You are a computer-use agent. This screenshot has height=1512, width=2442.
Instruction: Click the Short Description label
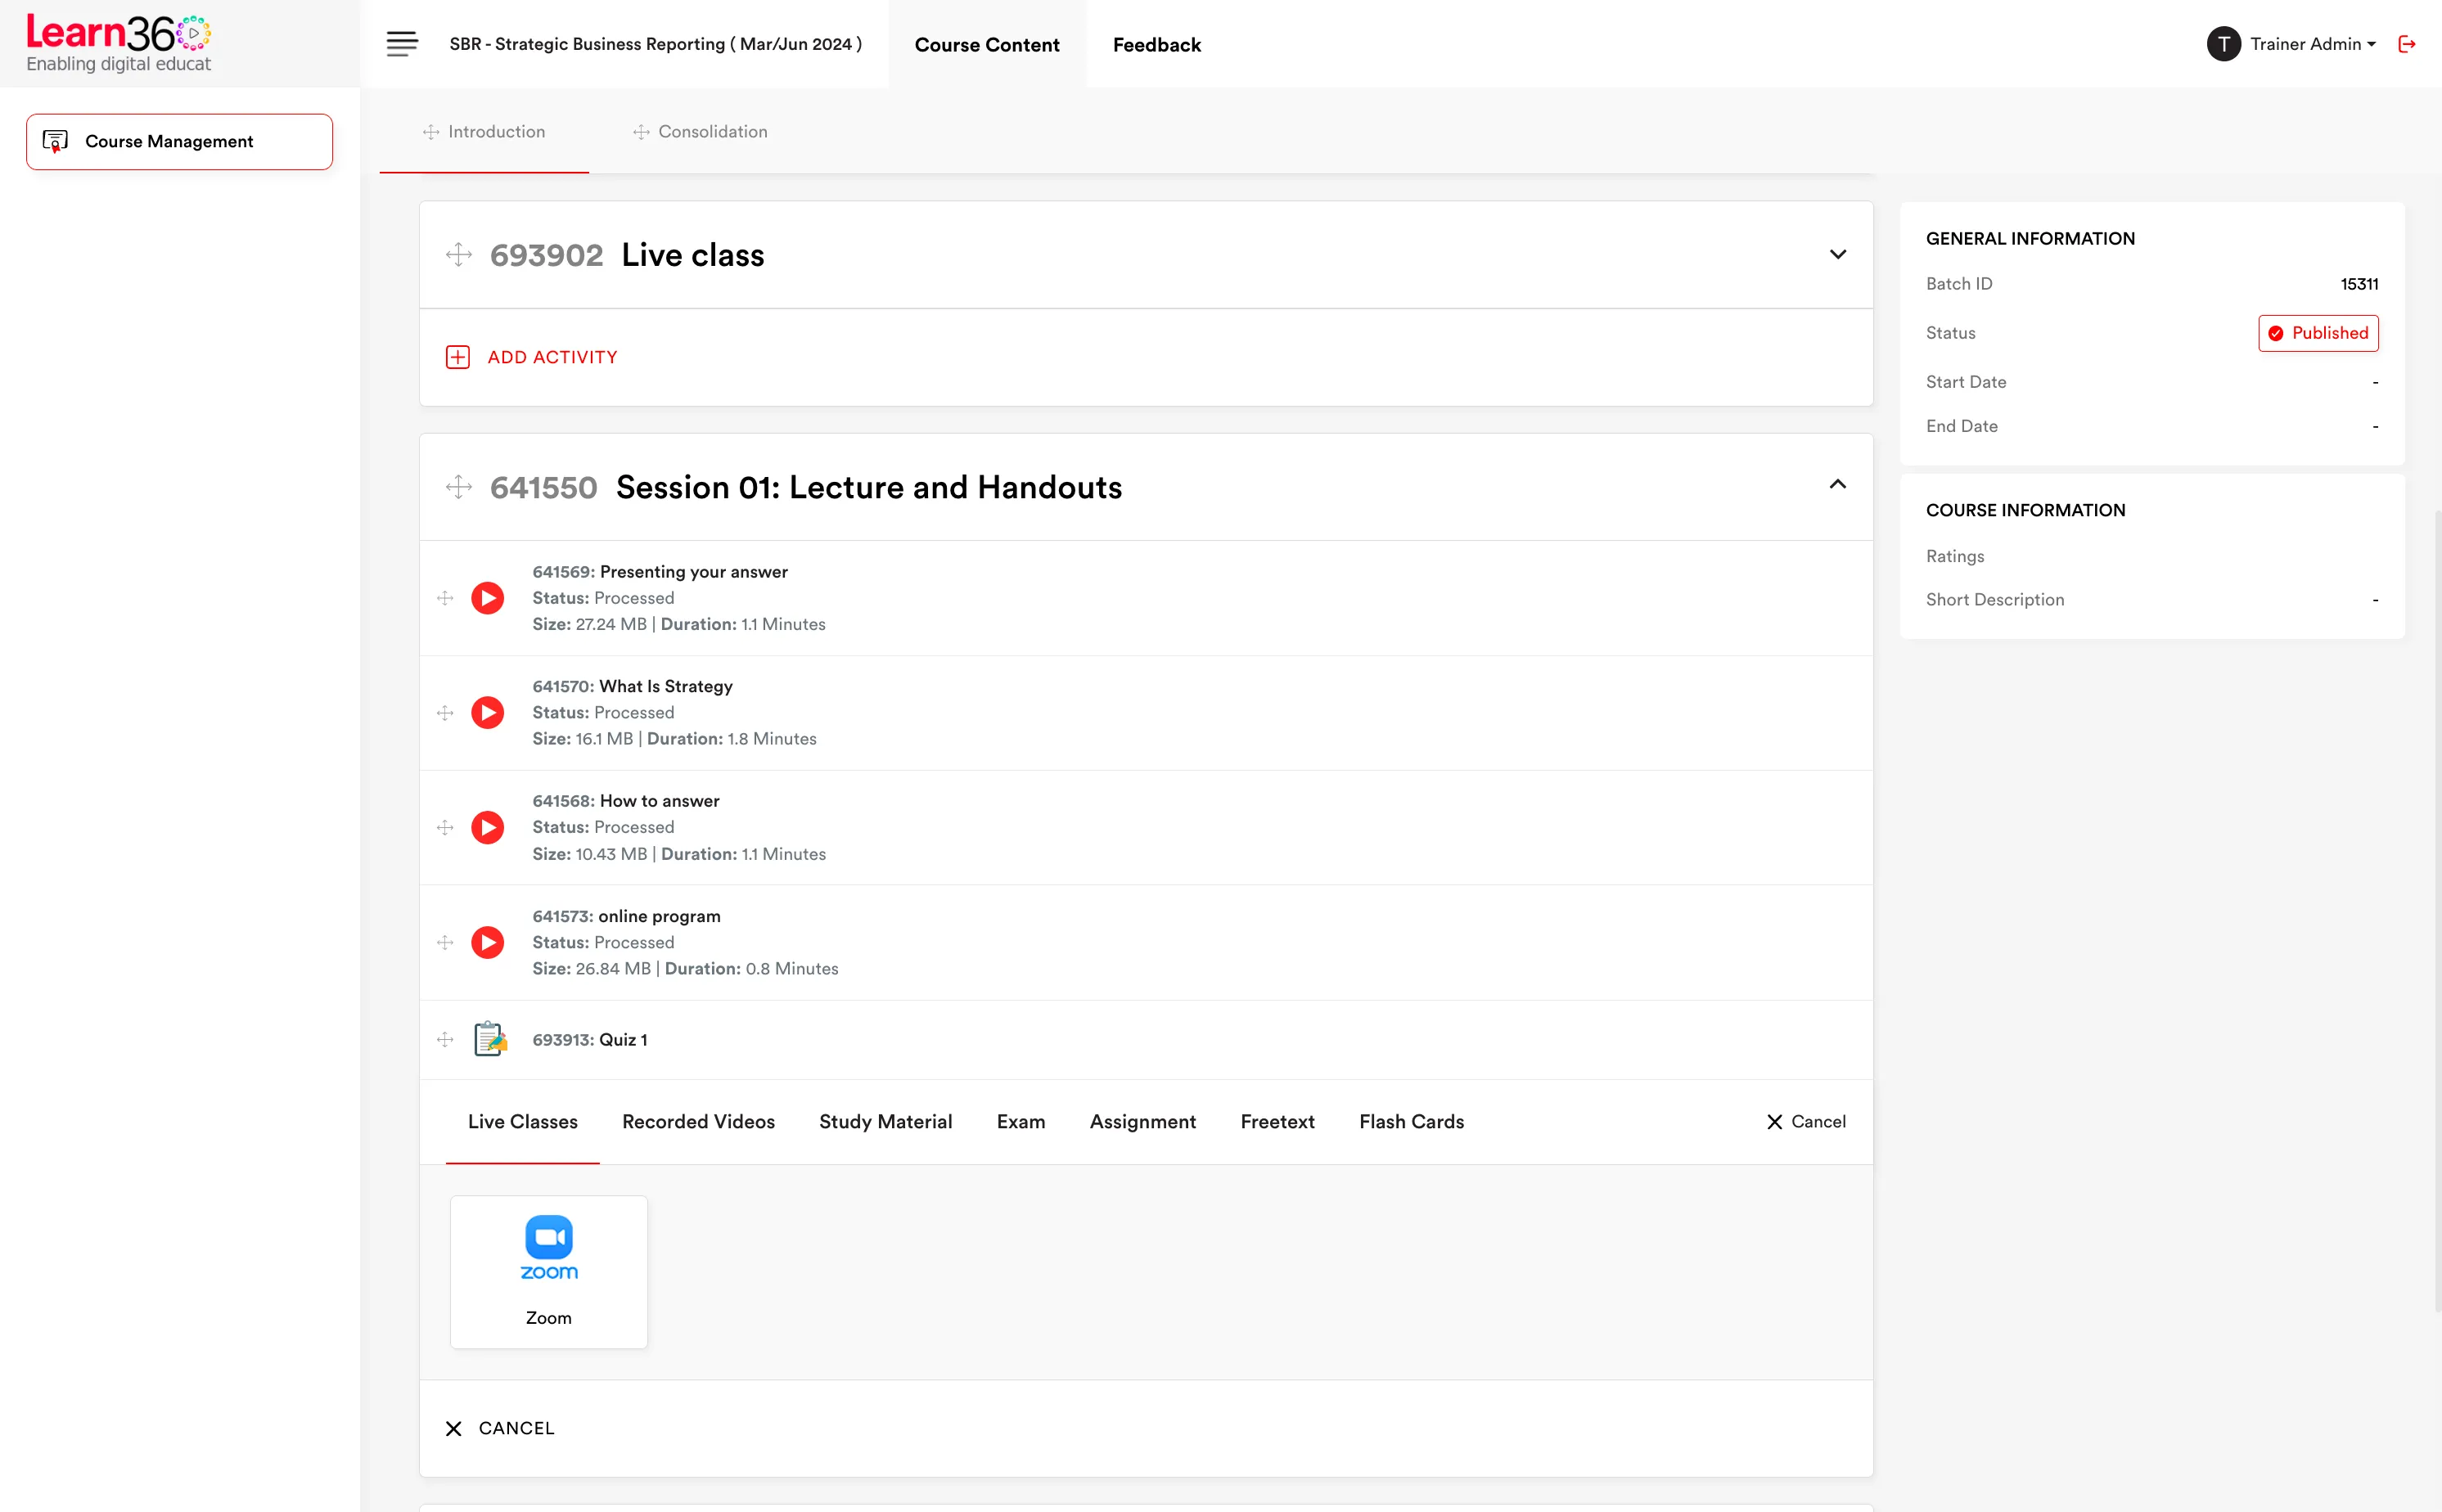click(x=1995, y=600)
